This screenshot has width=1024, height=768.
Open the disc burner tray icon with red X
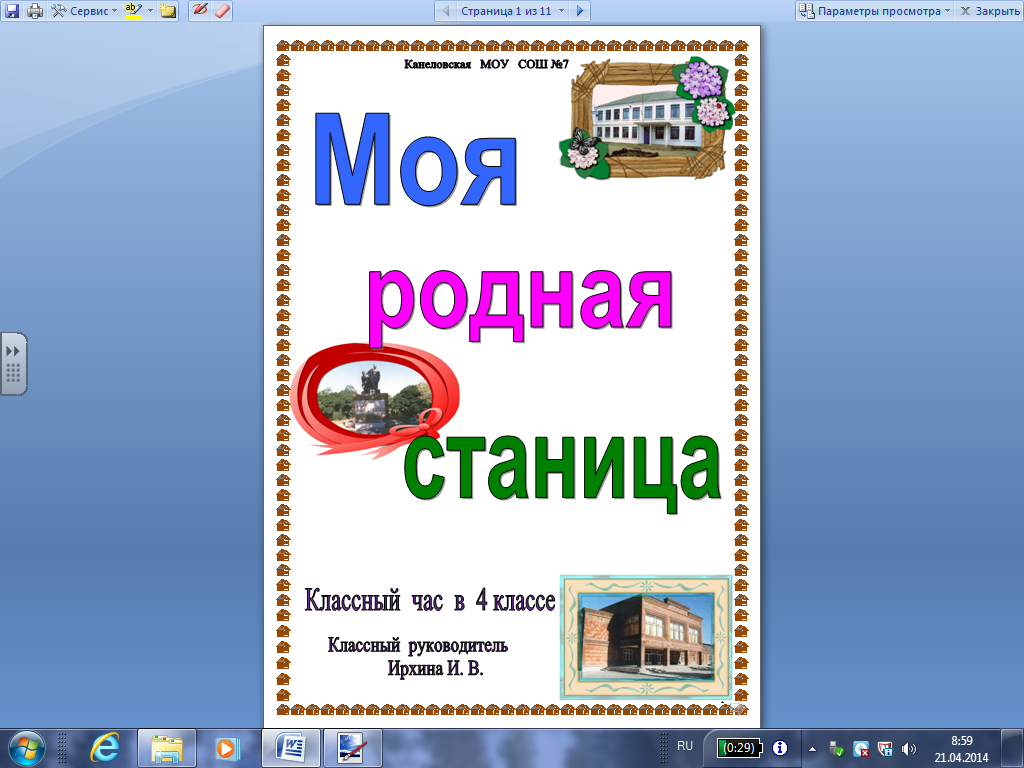coord(861,749)
